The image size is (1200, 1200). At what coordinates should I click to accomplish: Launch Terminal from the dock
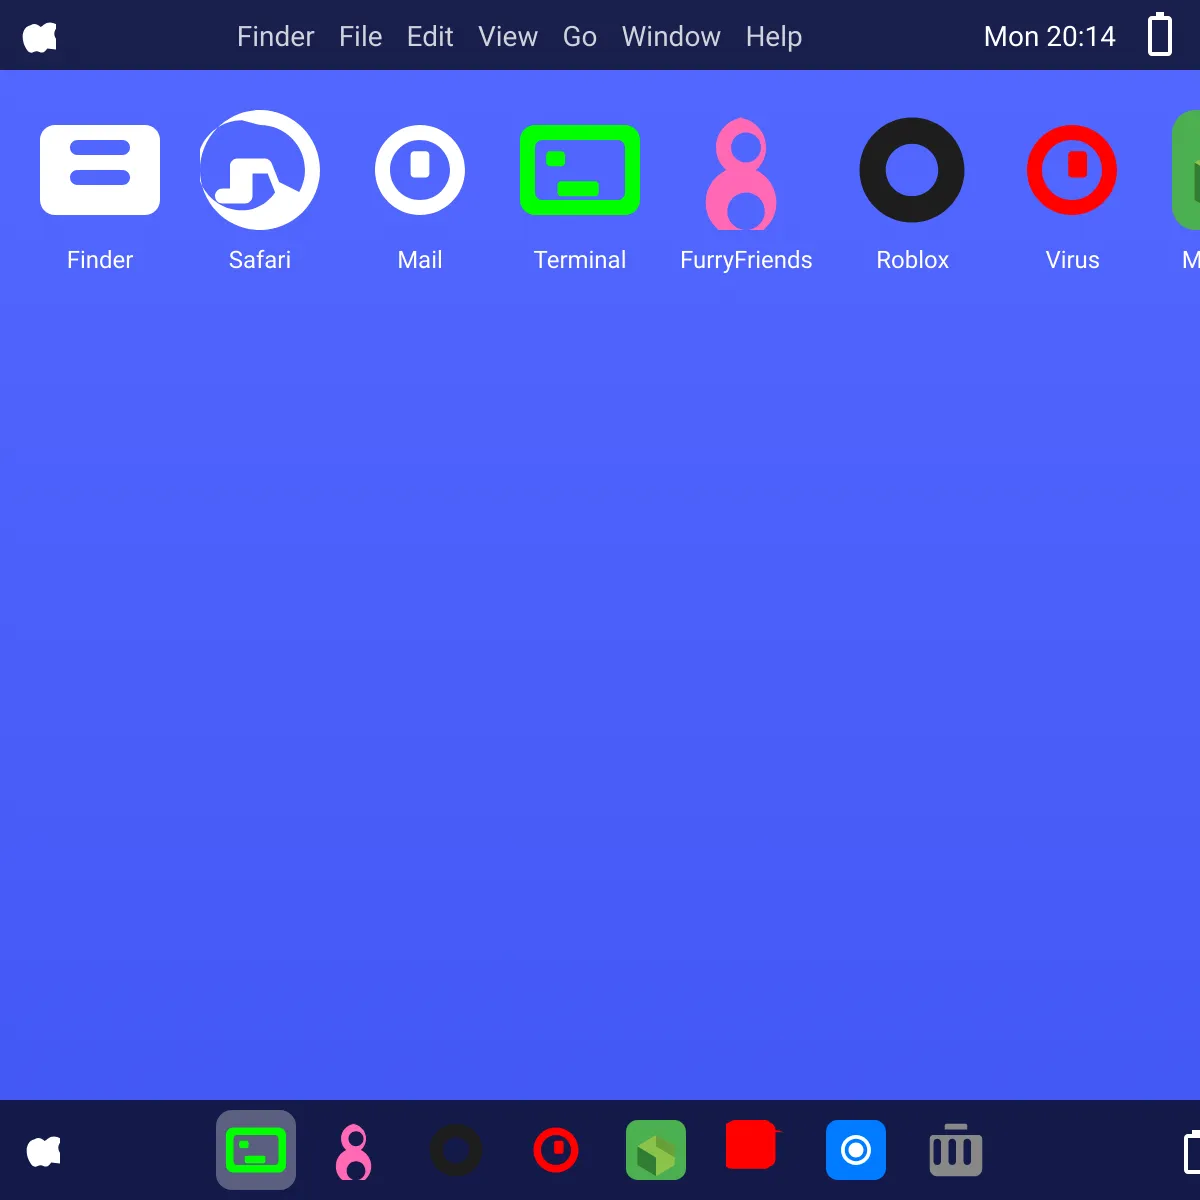tap(256, 1150)
